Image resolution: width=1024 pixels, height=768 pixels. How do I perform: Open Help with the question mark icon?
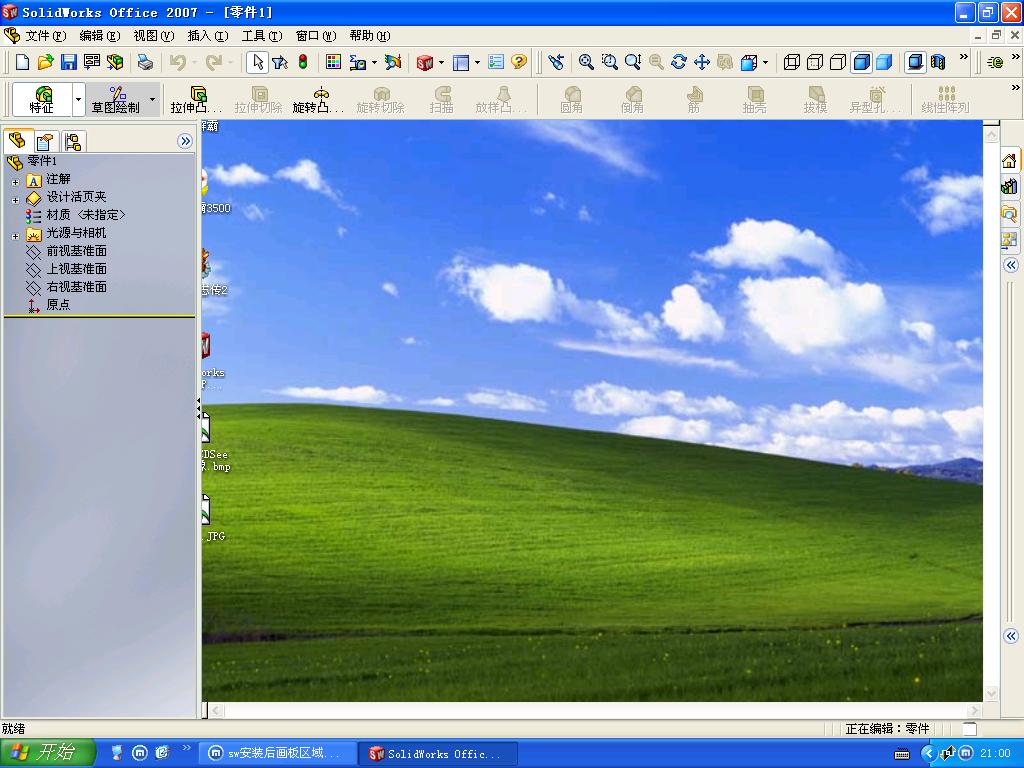(519, 62)
